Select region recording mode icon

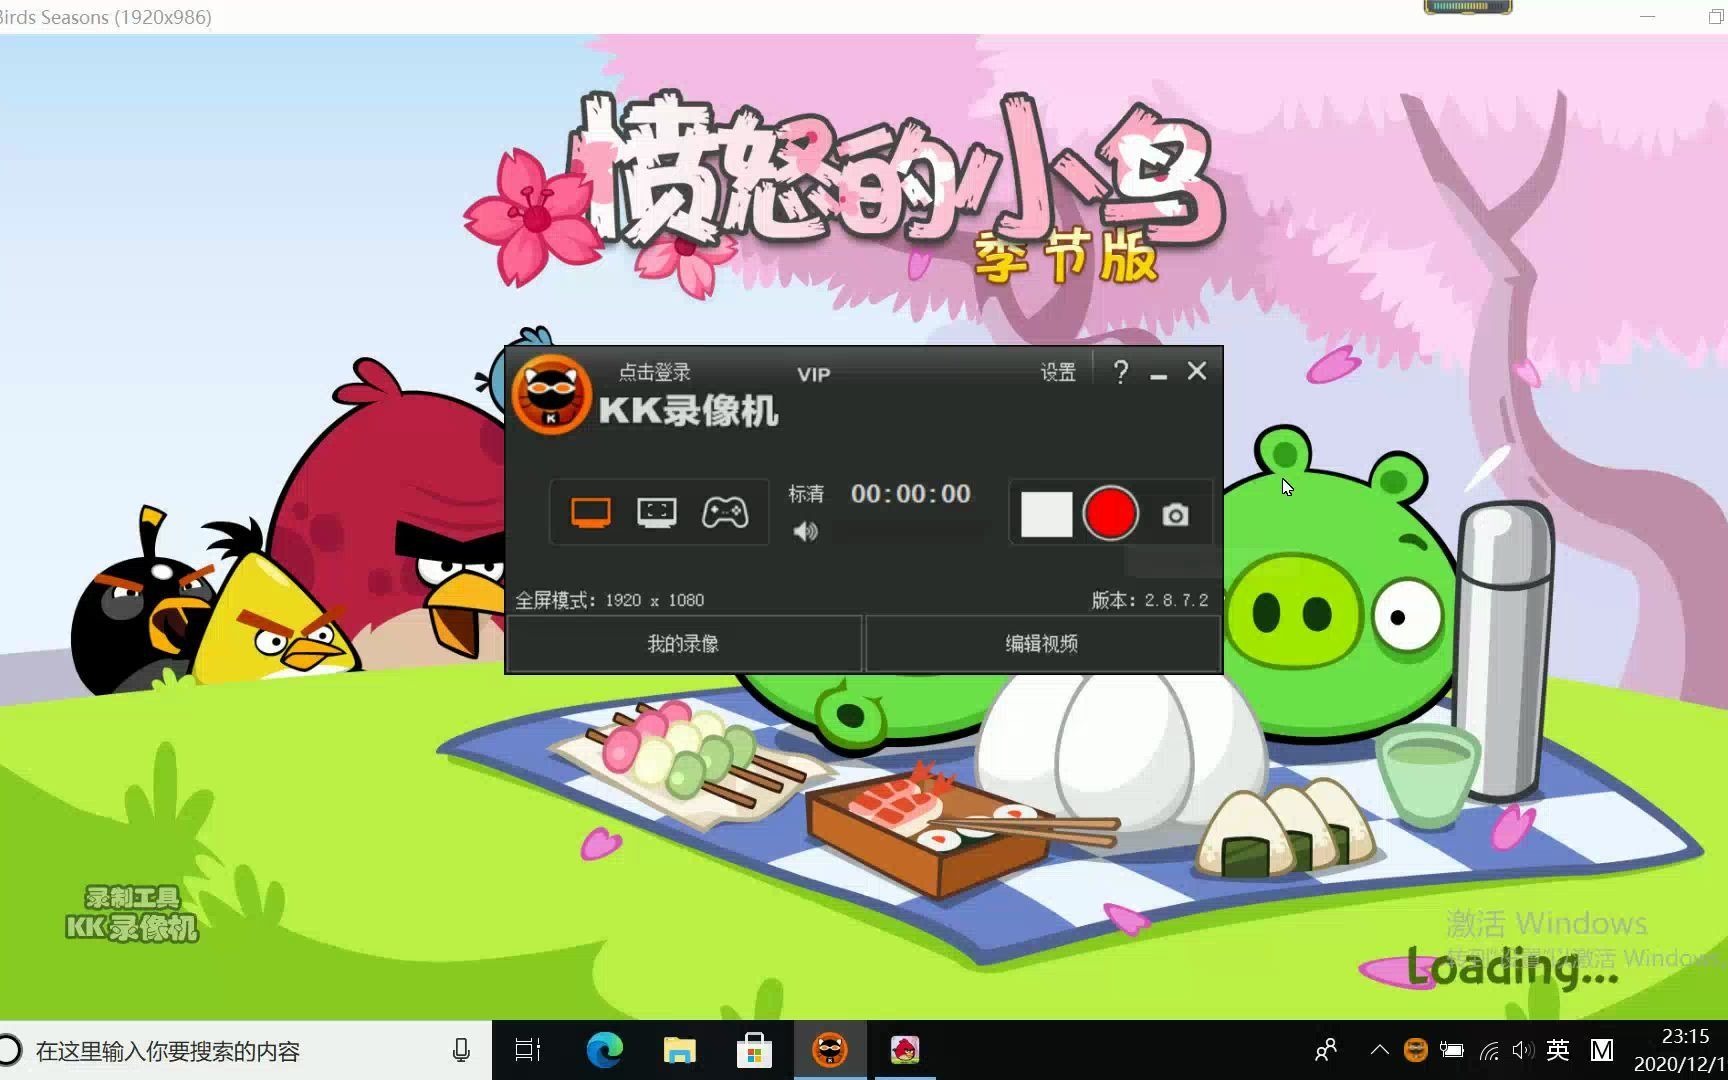[657, 513]
